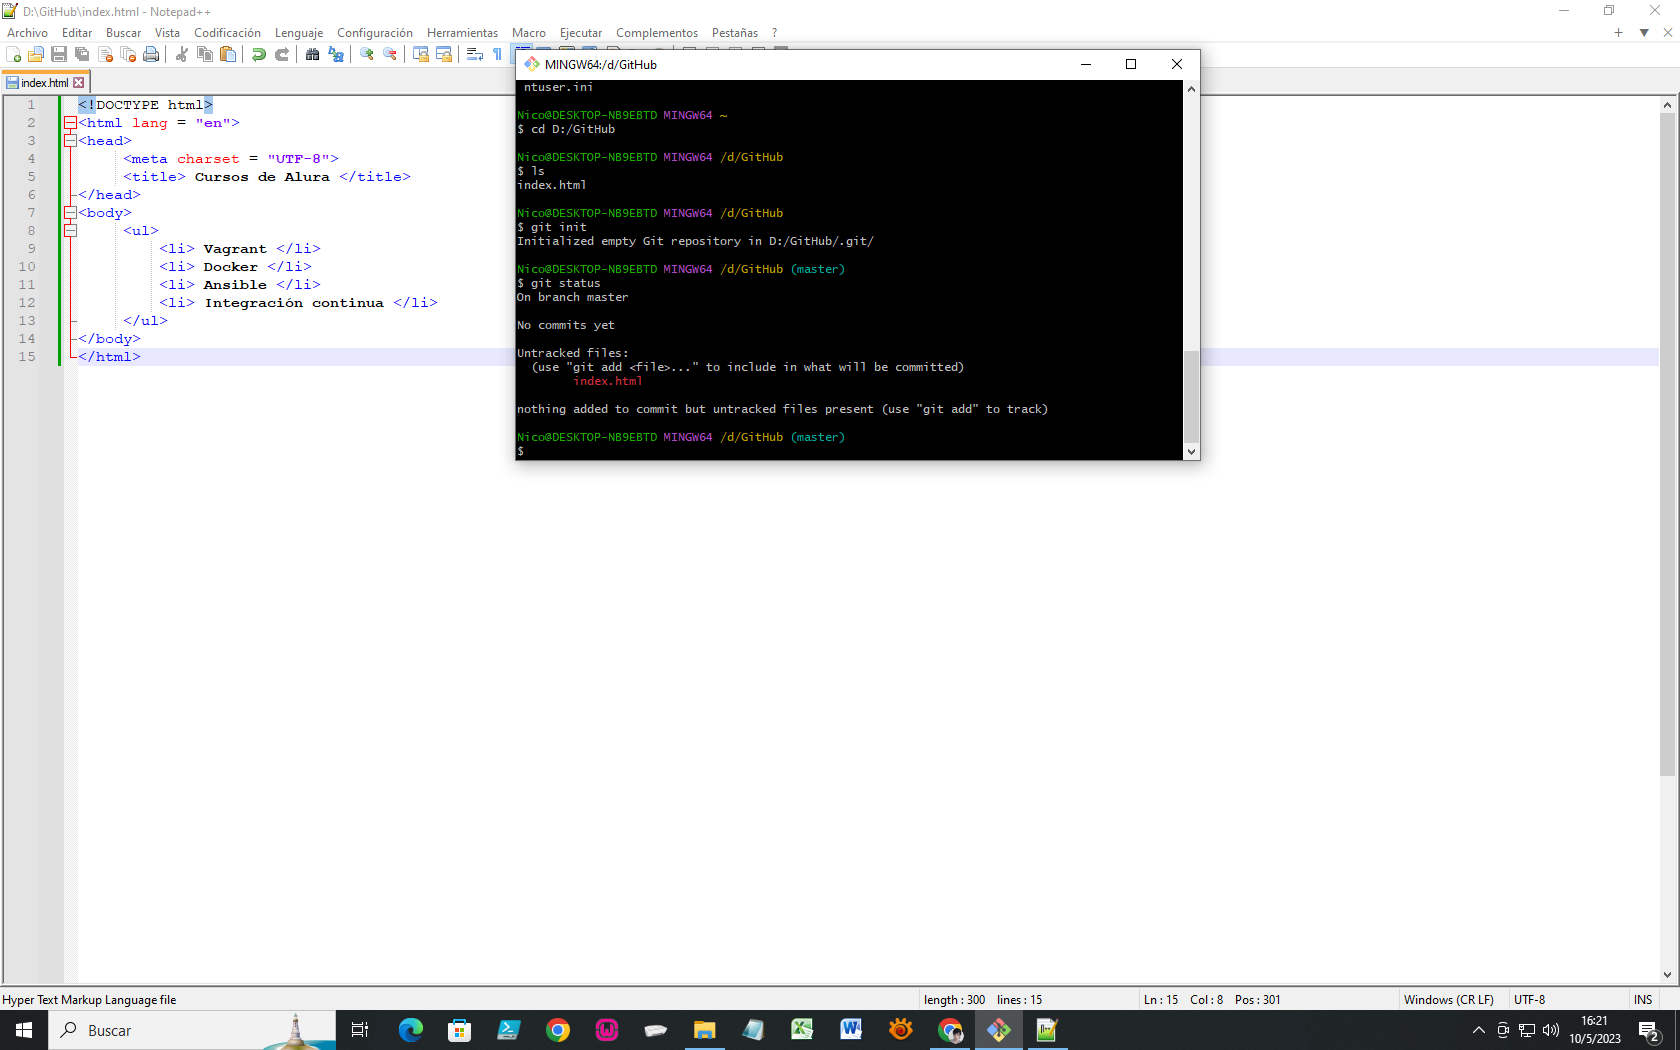Viewport: 1680px width, 1050px height.
Task: Open the Archivo menu
Action: pyautogui.click(x=27, y=33)
